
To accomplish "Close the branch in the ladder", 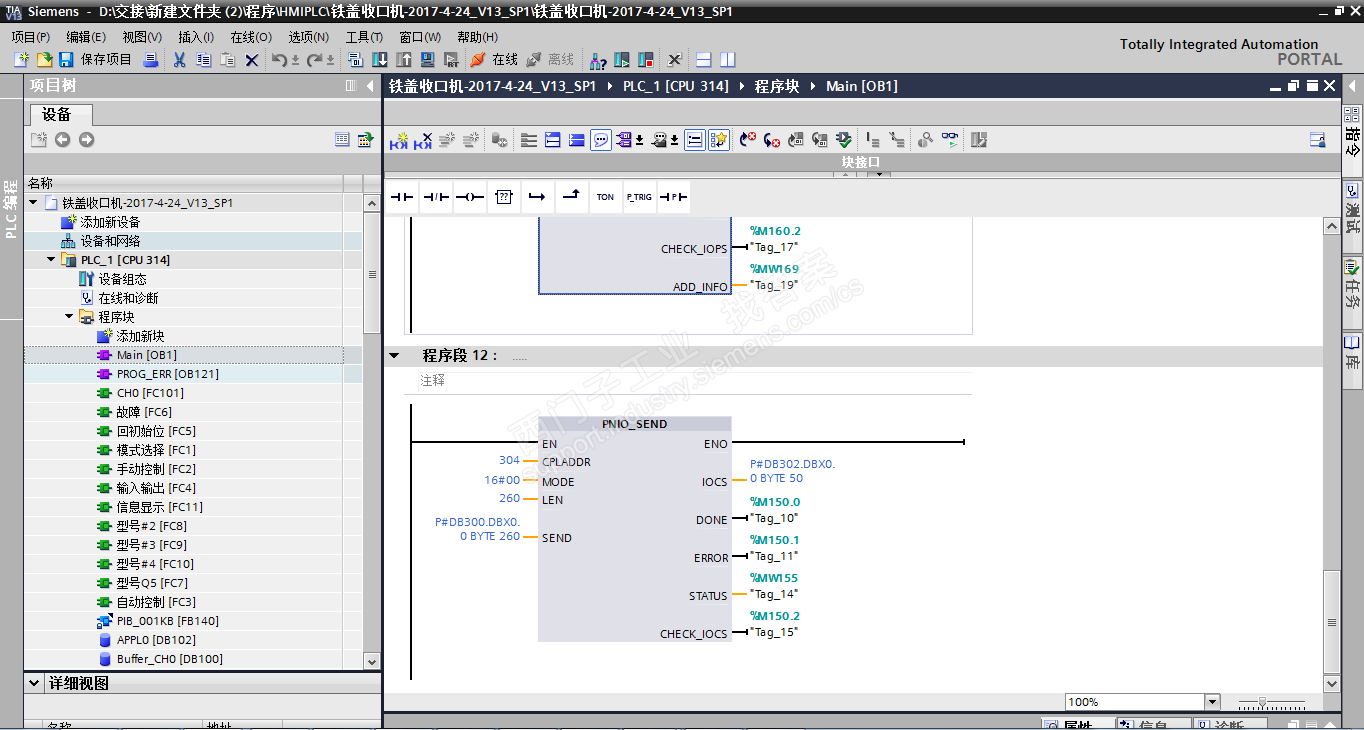I will tap(571, 197).
